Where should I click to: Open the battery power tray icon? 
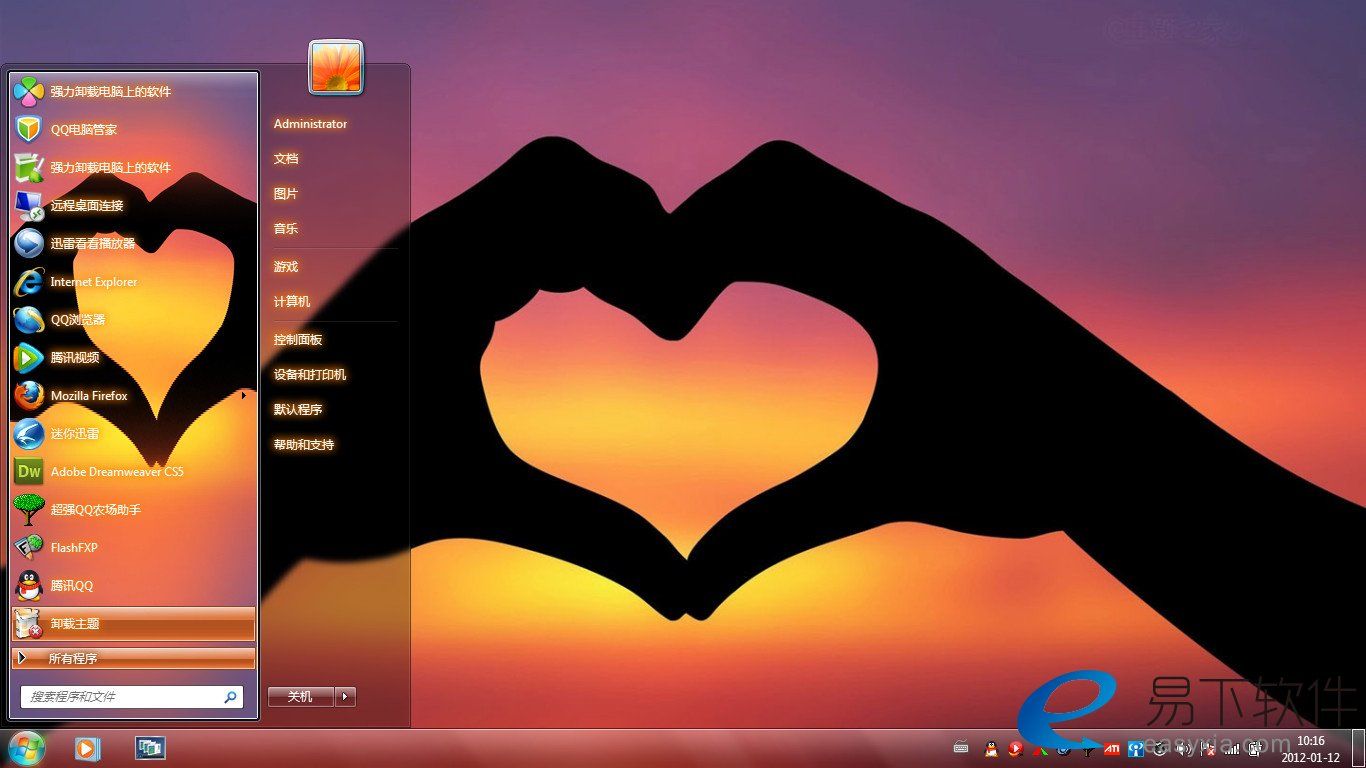[1255, 748]
